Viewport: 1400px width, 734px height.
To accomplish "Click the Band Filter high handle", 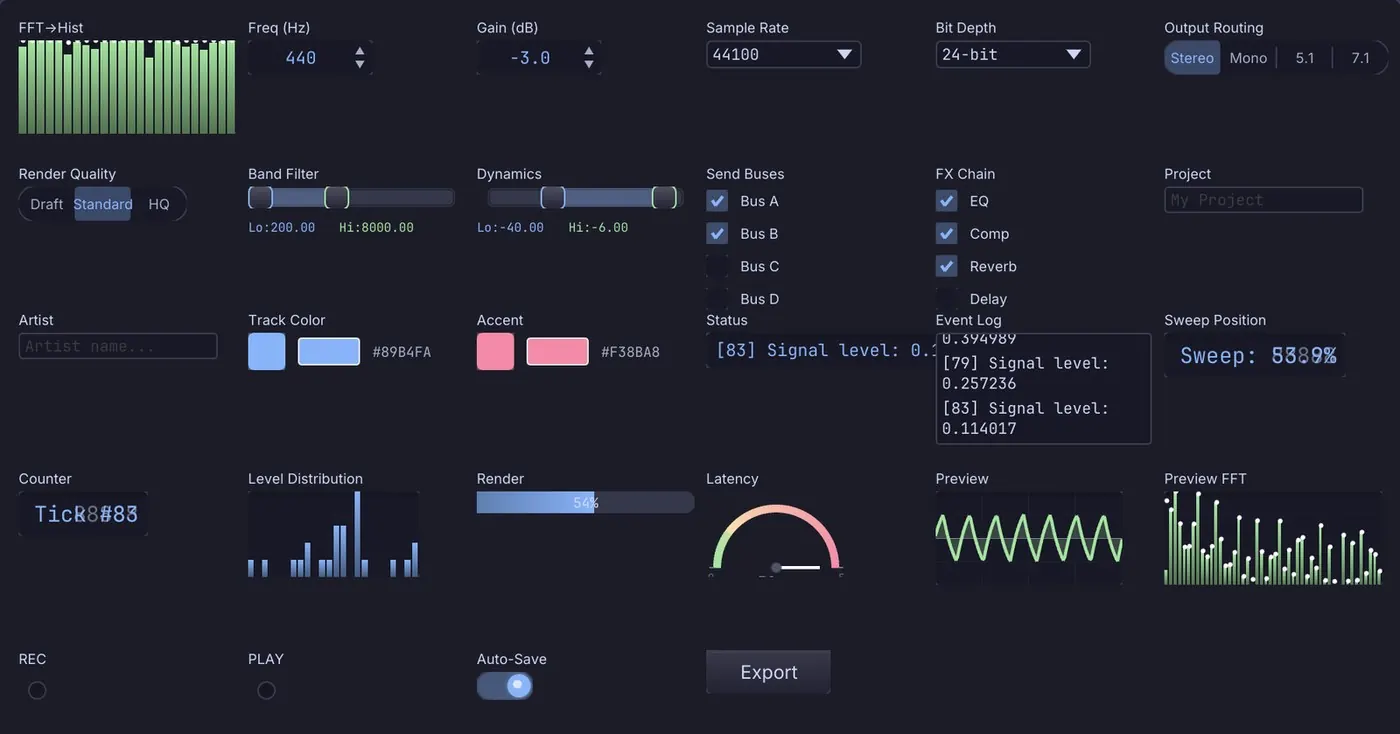I will [x=337, y=197].
